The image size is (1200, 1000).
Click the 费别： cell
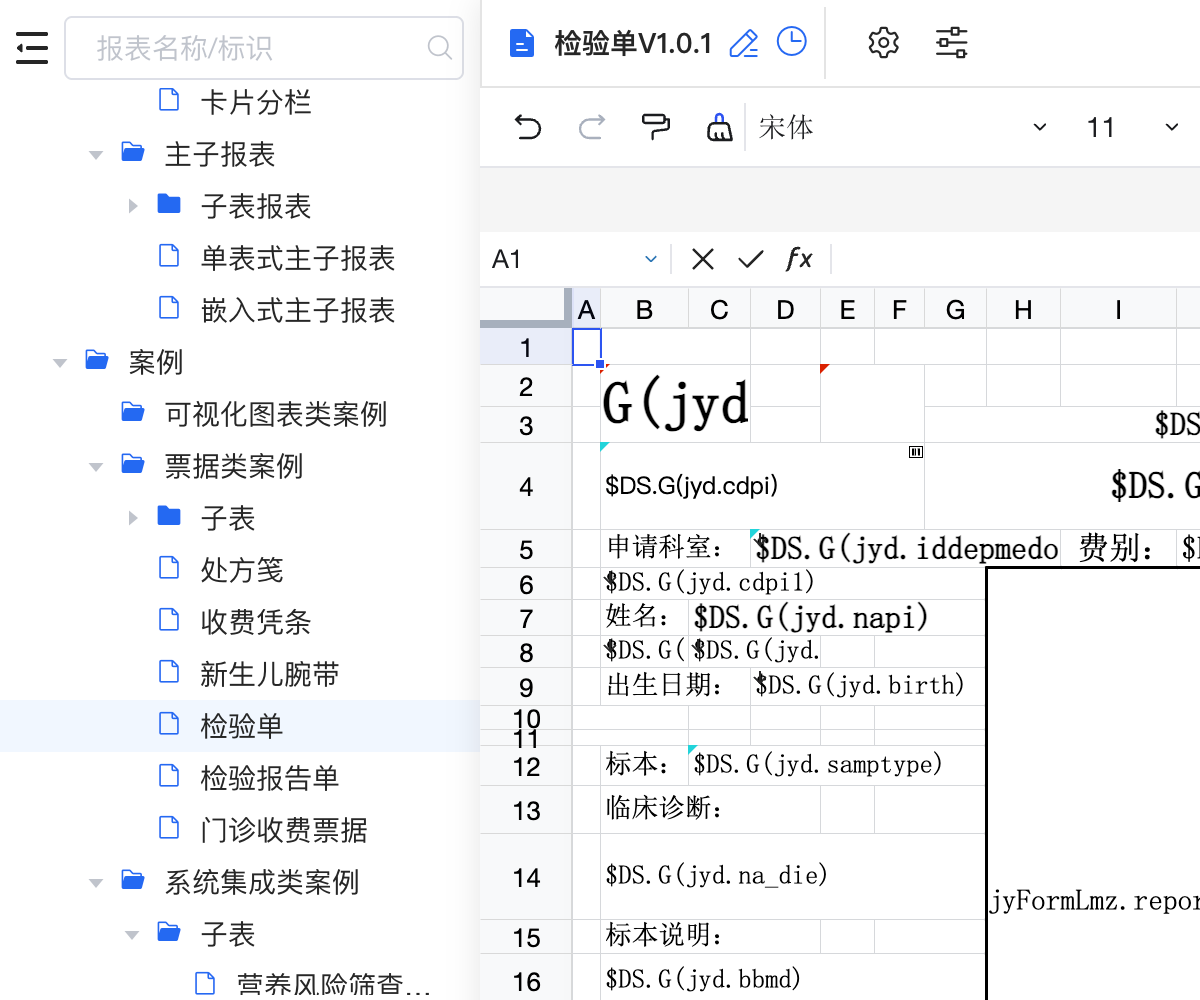(1118, 548)
